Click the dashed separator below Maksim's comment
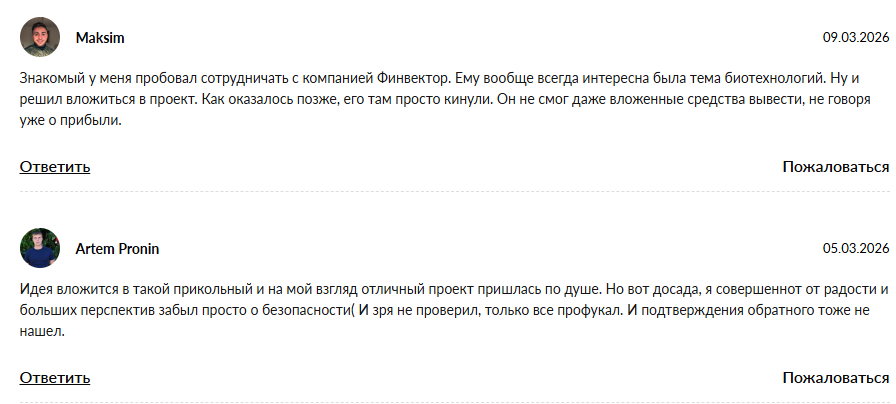The width and height of the screenshot is (896, 404). click(x=455, y=191)
